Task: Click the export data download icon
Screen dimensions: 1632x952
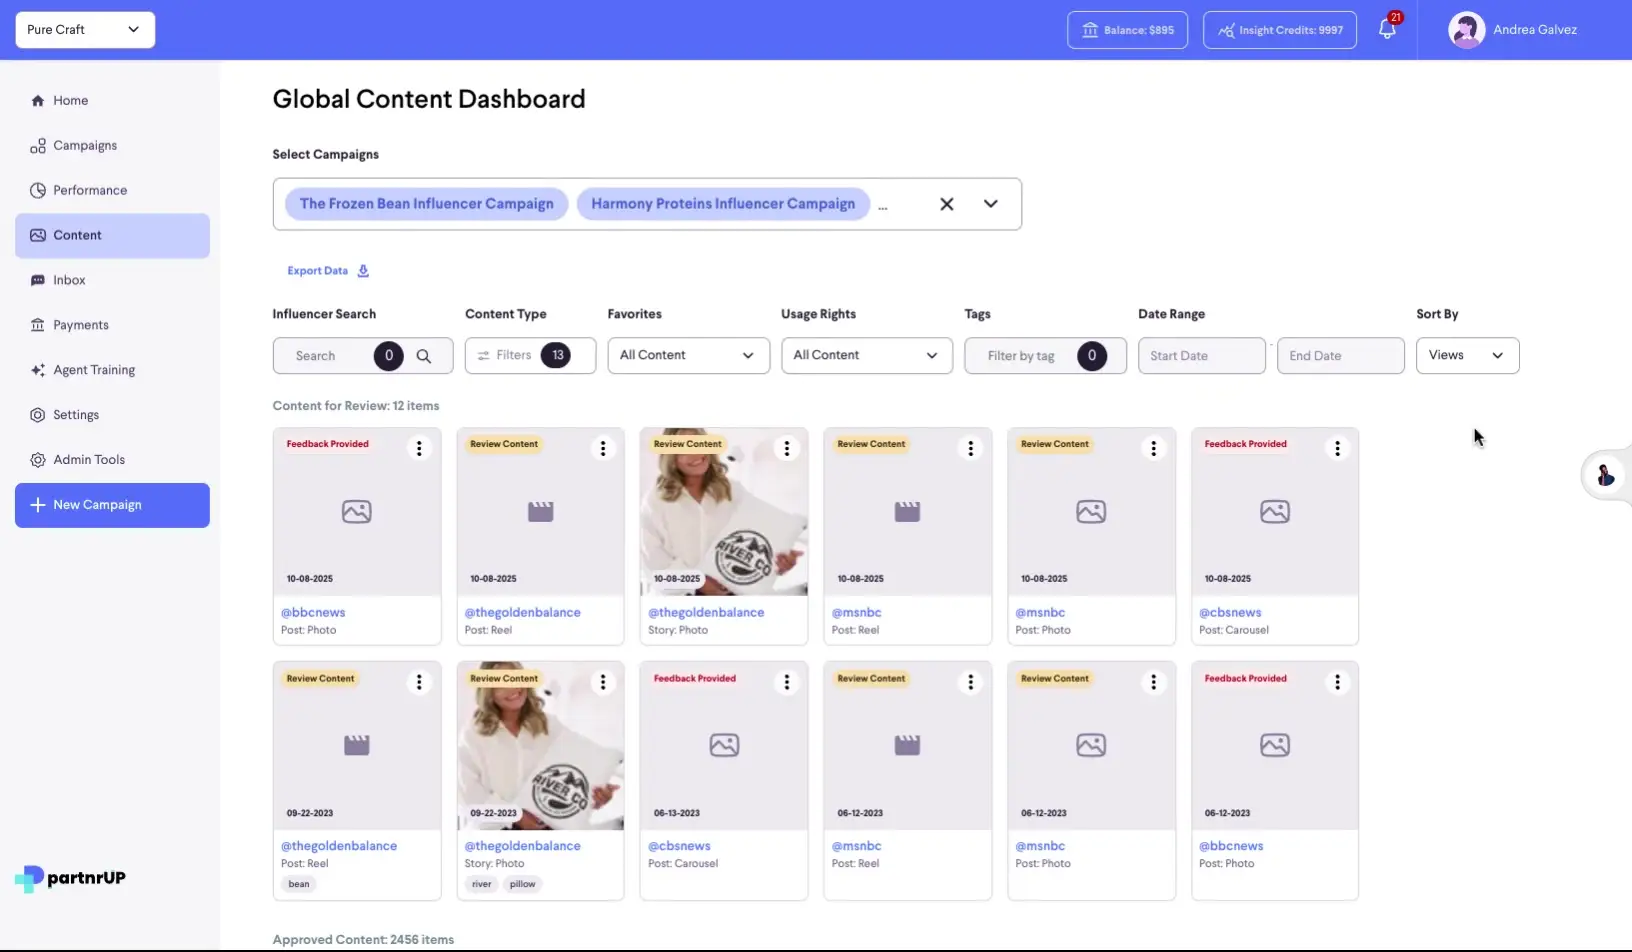Action: (x=363, y=271)
